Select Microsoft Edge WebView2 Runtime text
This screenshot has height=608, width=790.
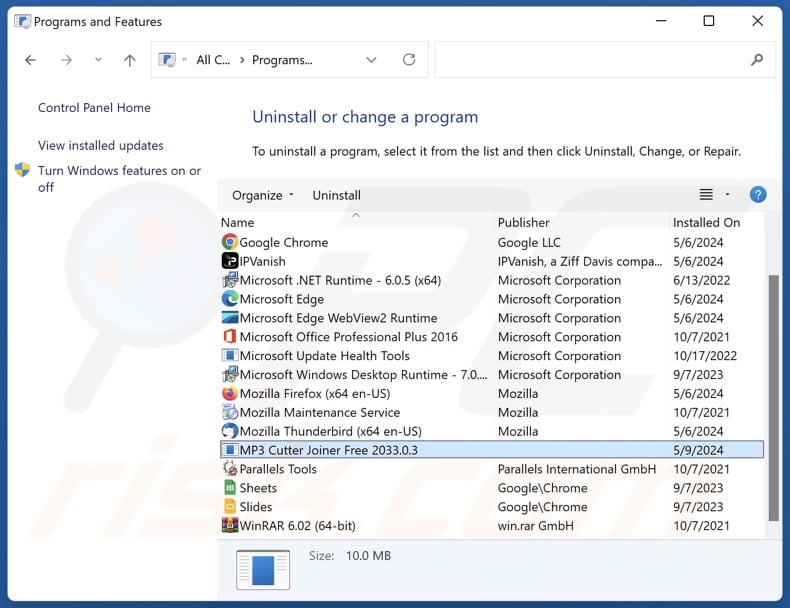338,318
